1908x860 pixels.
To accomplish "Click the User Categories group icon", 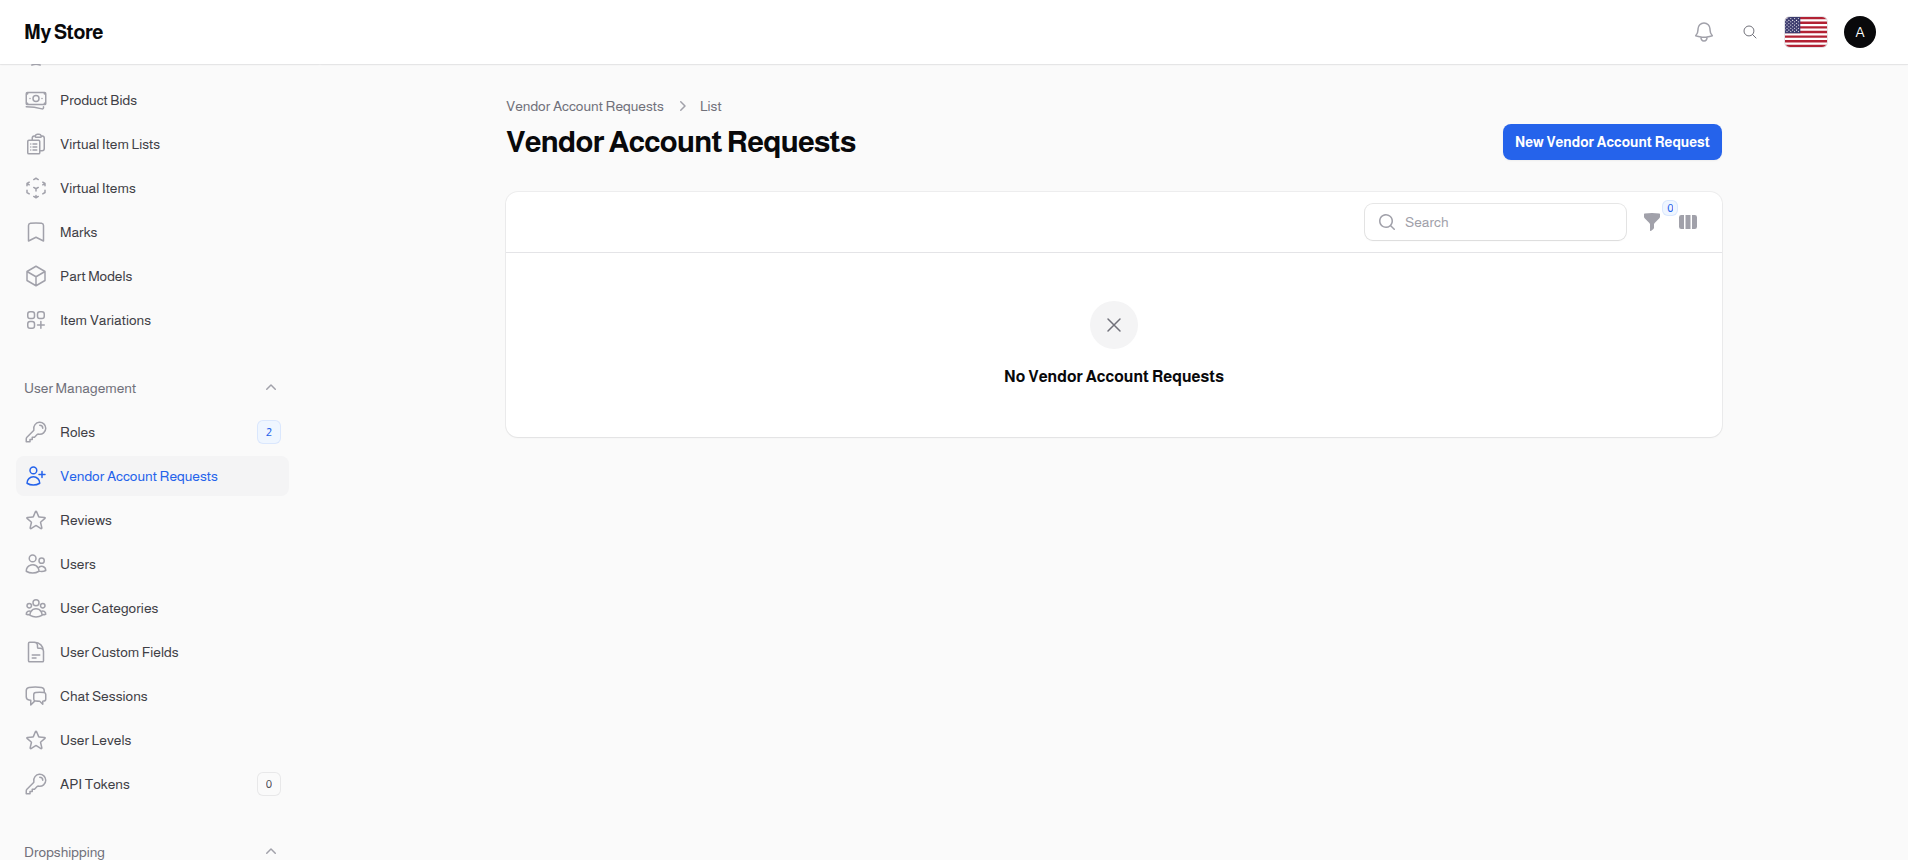I will (x=36, y=608).
